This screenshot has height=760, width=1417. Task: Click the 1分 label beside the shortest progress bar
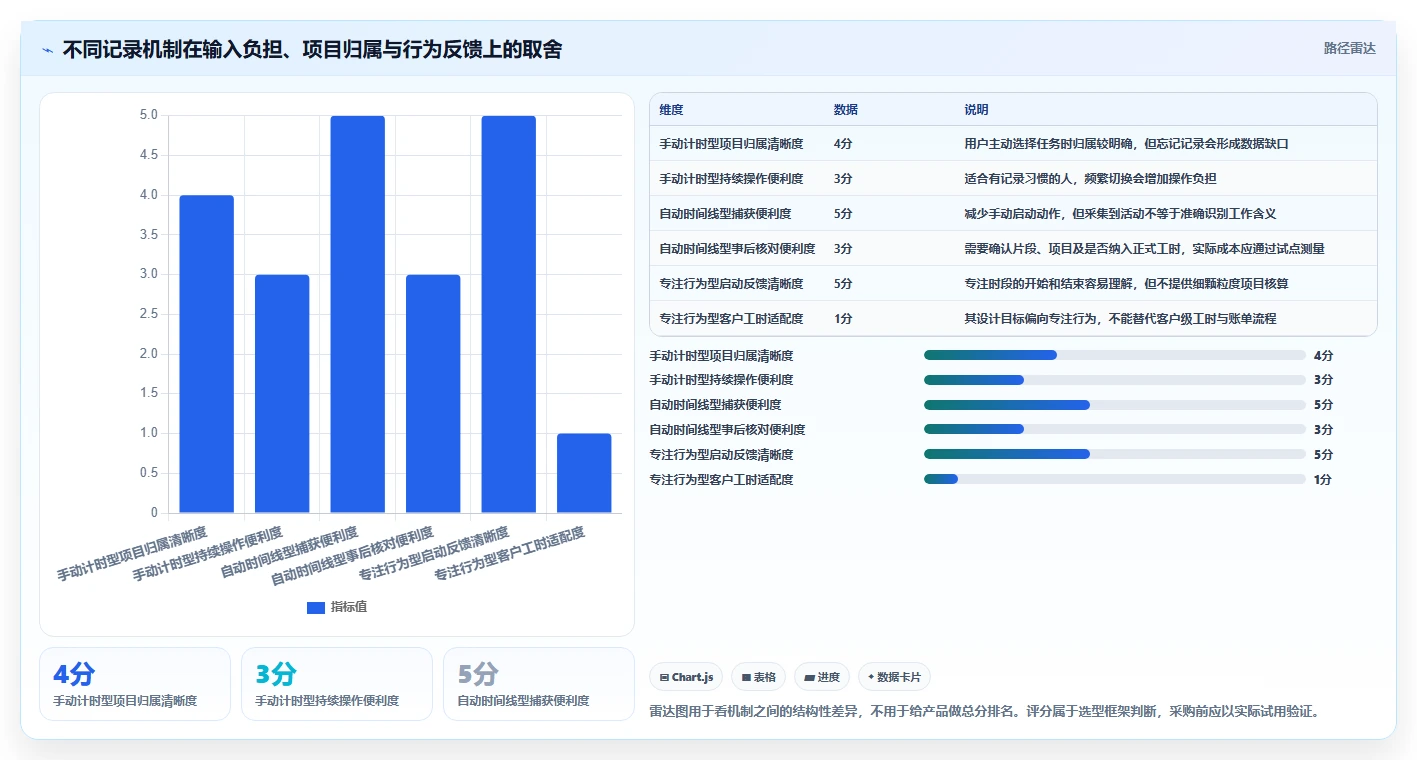point(1323,480)
